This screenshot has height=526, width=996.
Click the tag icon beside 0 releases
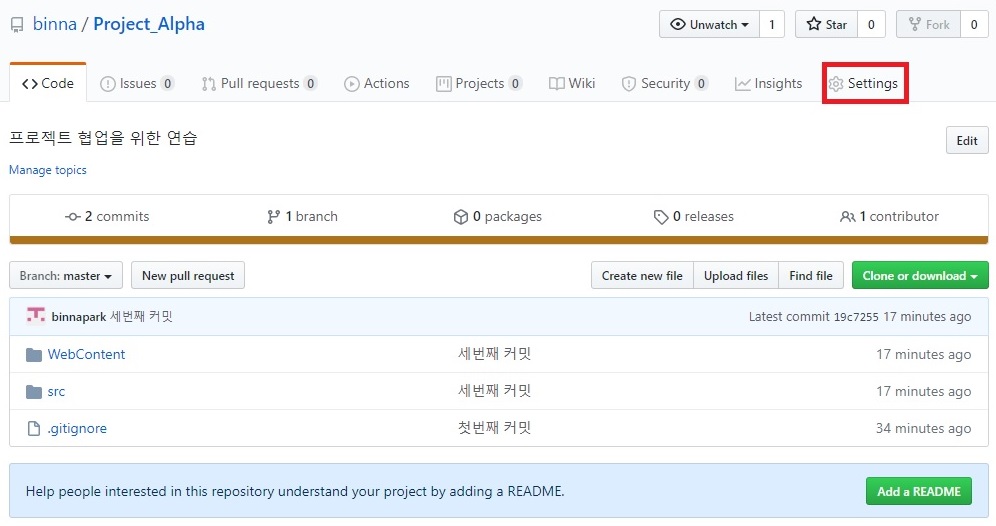(661, 217)
